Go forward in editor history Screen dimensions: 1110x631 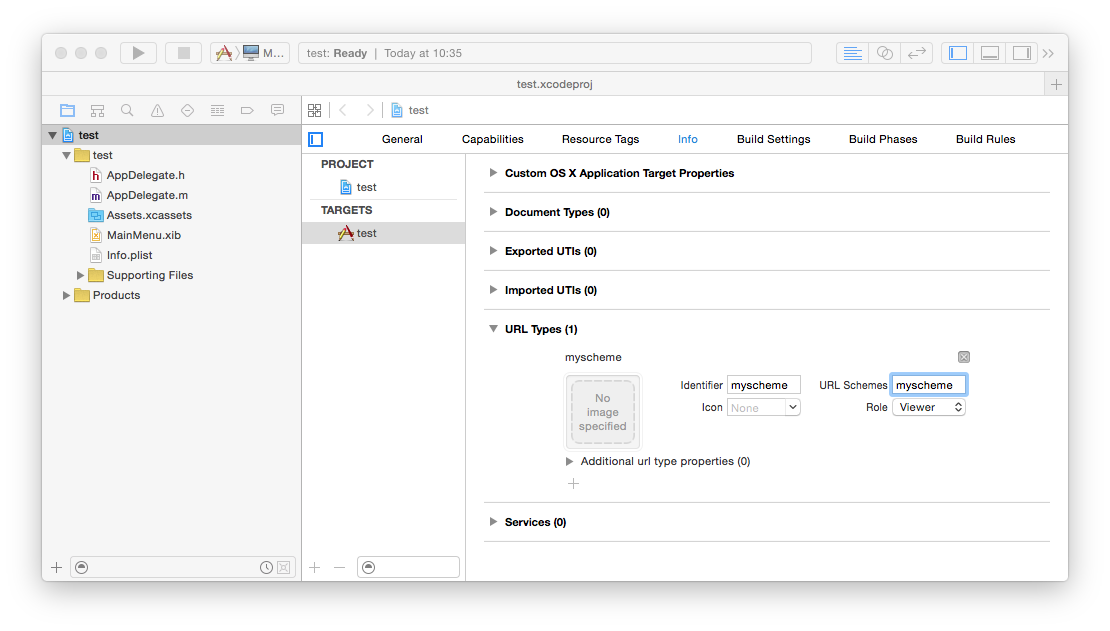[370, 110]
